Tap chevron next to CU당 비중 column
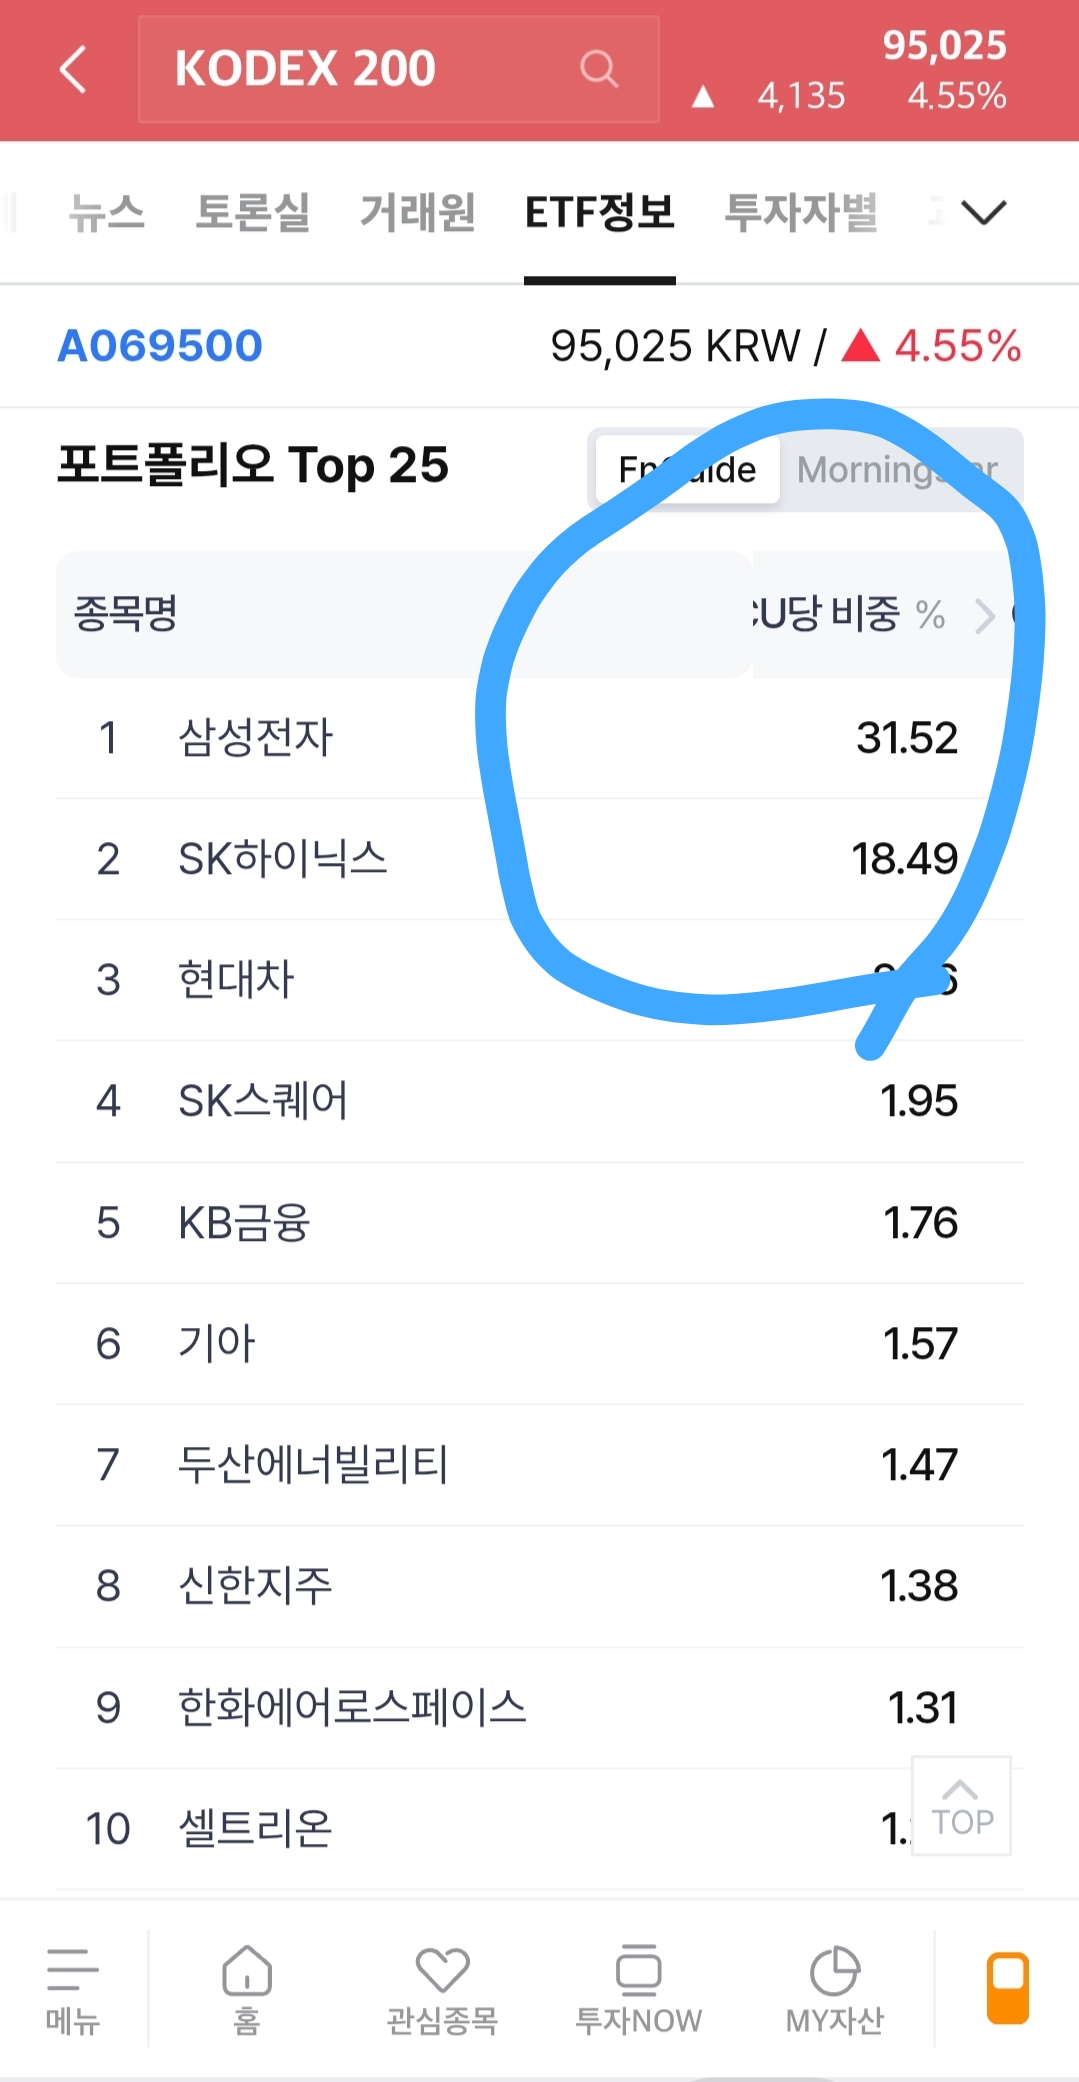Viewport: 1079px width, 2082px height. pyautogui.click(x=985, y=615)
